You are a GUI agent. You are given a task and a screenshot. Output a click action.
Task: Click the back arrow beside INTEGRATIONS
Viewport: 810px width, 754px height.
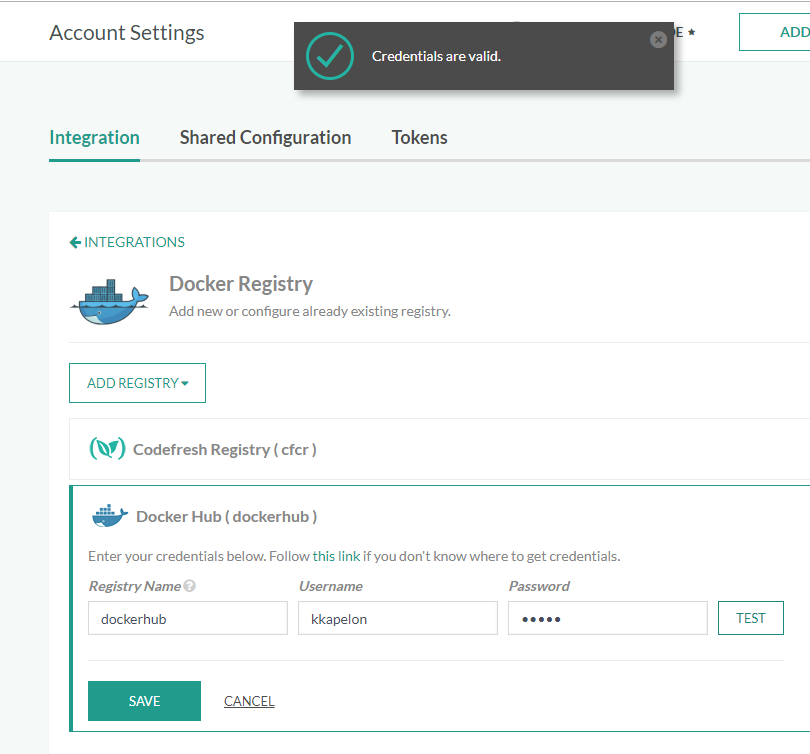coord(75,242)
